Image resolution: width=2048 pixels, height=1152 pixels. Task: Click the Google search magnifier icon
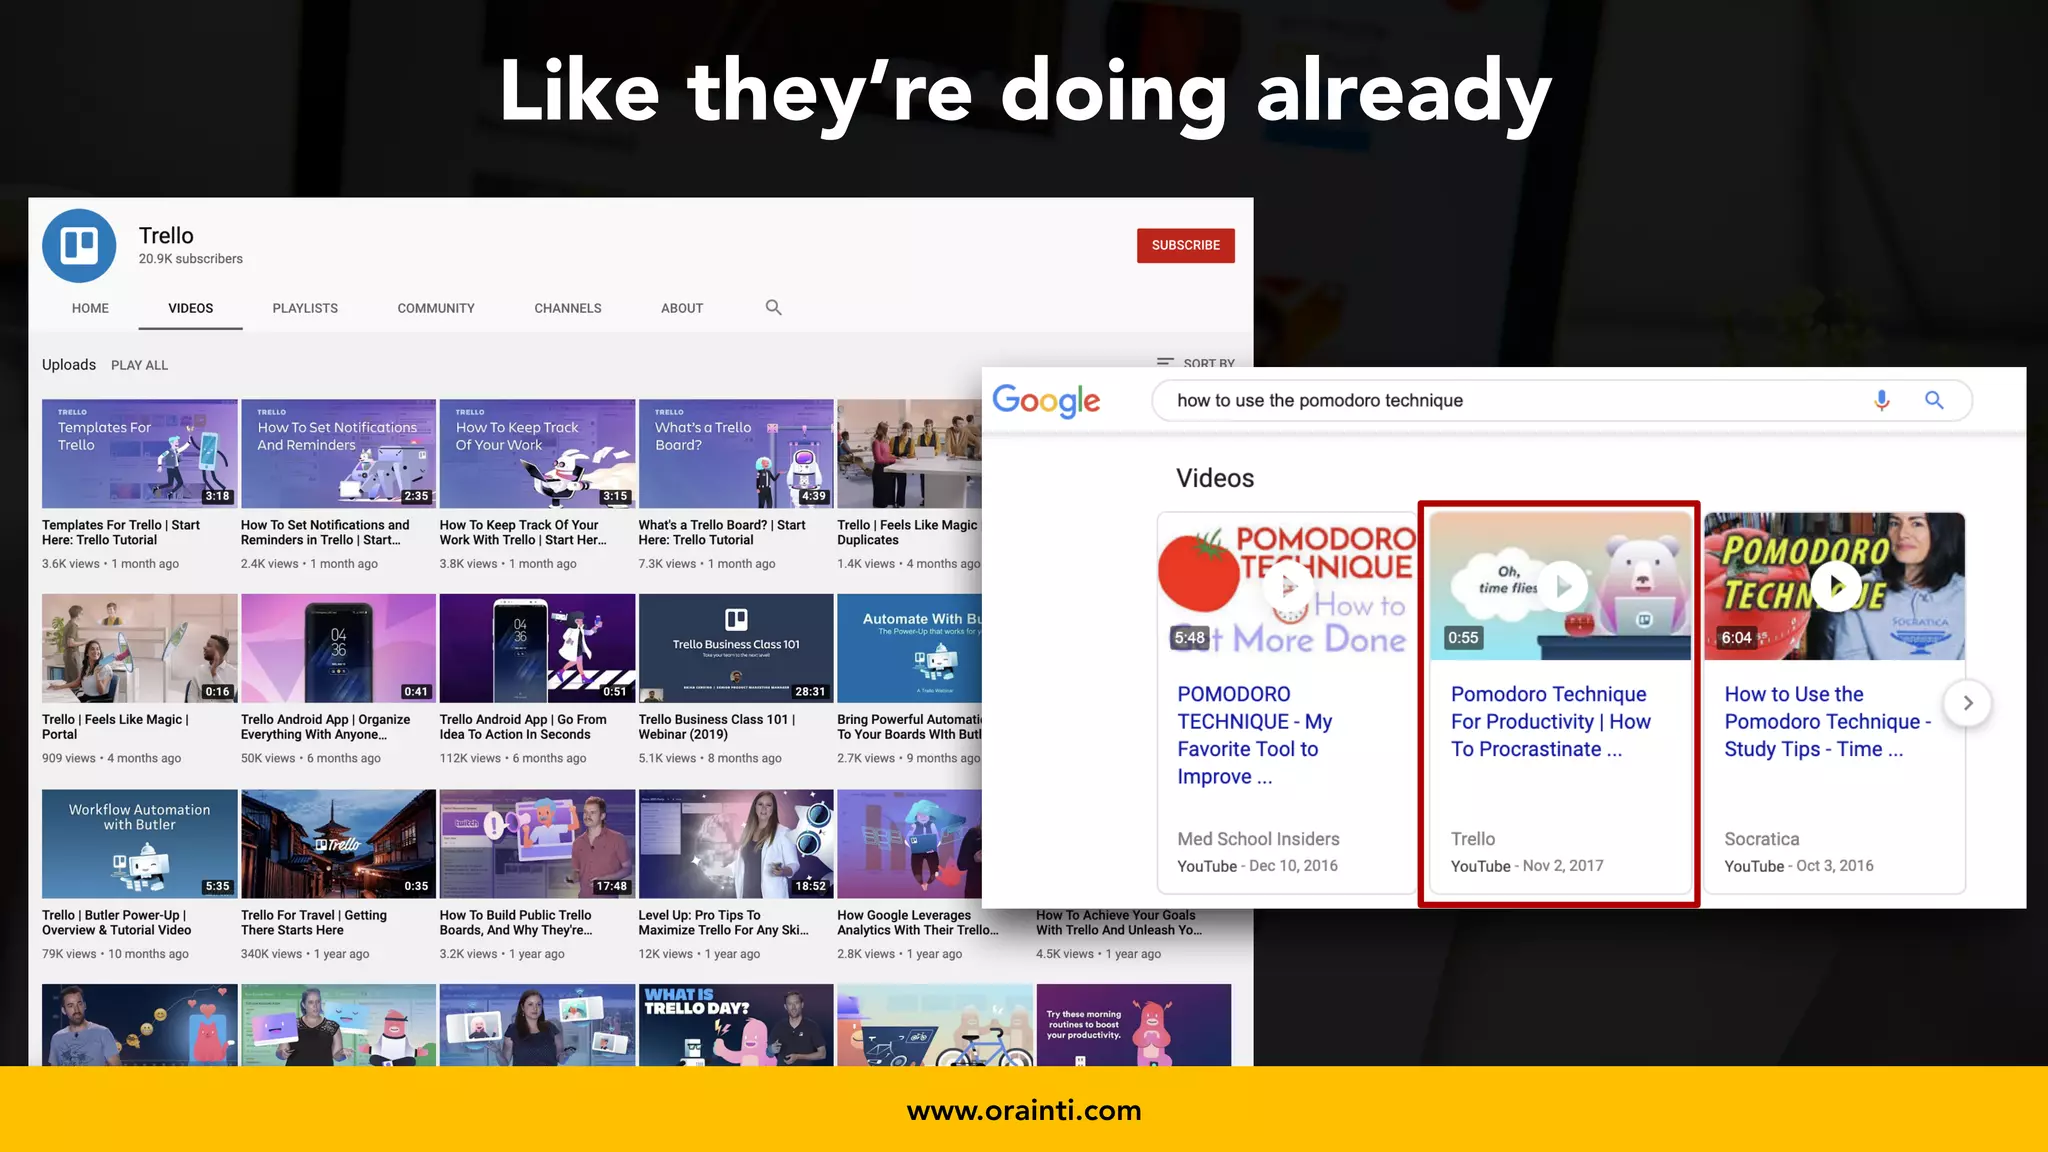pyautogui.click(x=1934, y=400)
